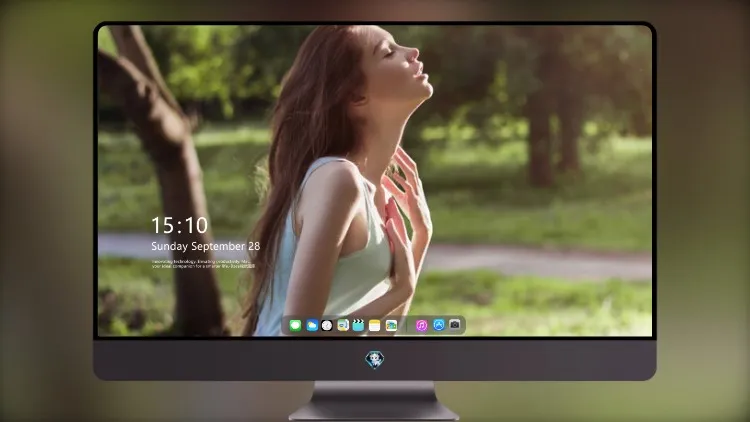
Task: Click the 15:10 clock display
Action: coord(180,225)
